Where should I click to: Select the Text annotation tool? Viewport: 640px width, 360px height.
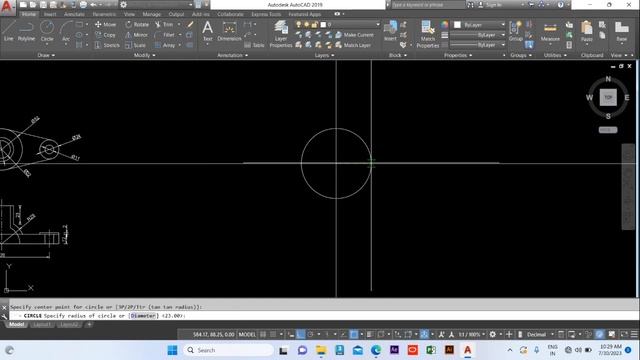[207, 31]
